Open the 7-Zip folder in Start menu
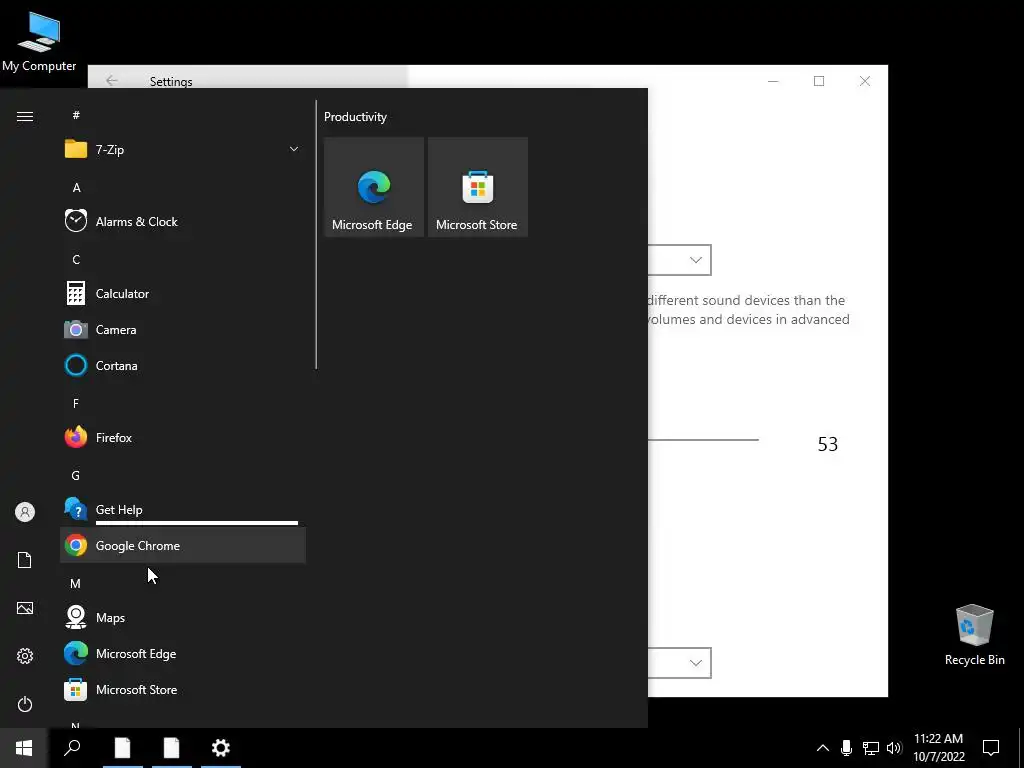The width and height of the screenshot is (1024, 768). (183, 150)
